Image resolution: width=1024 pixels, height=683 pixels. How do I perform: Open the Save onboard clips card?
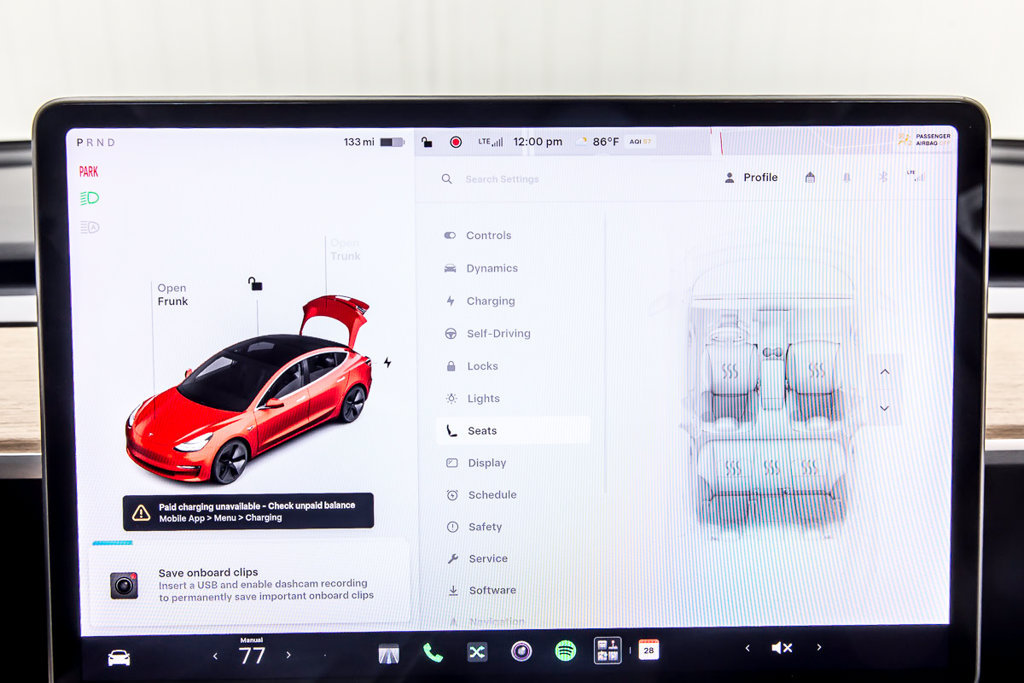pyautogui.click(x=249, y=584)
